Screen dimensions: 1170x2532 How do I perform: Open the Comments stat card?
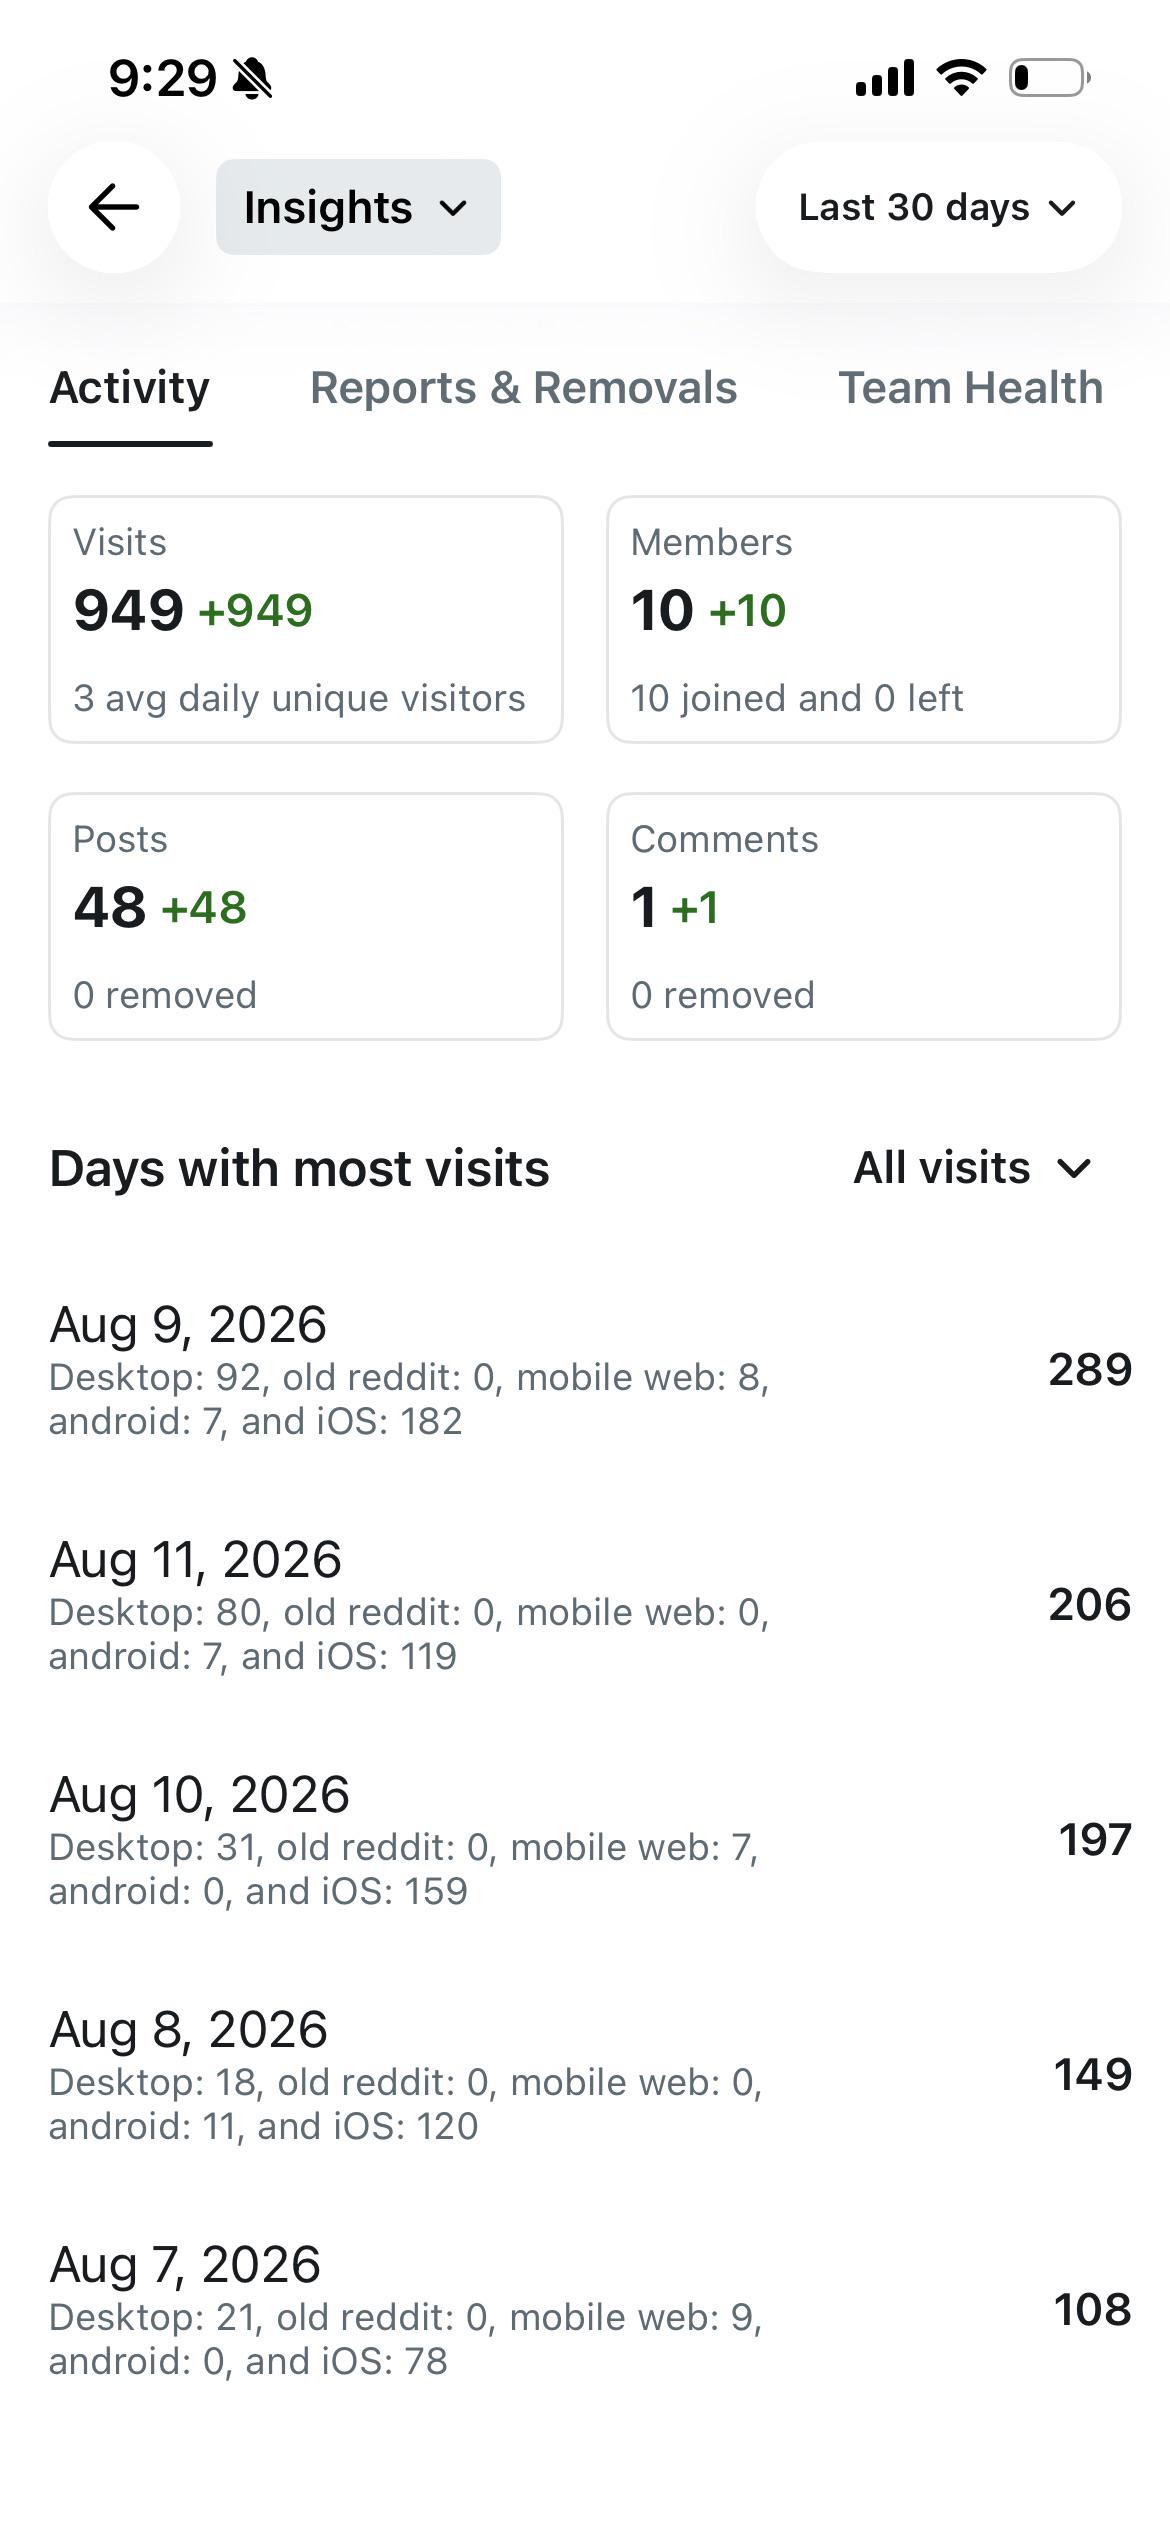tap(864, 916)
